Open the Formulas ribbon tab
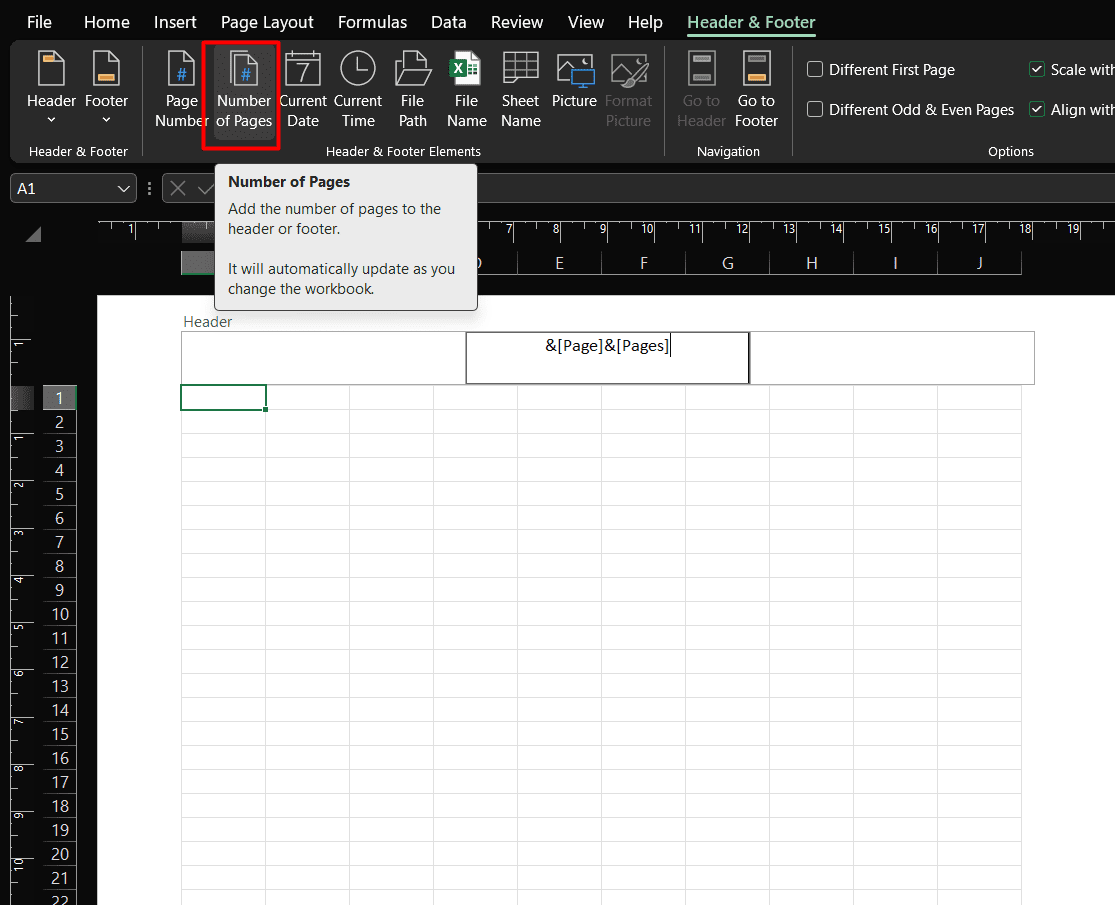This screenshot has height=905, width=1115. pos(372,21)
